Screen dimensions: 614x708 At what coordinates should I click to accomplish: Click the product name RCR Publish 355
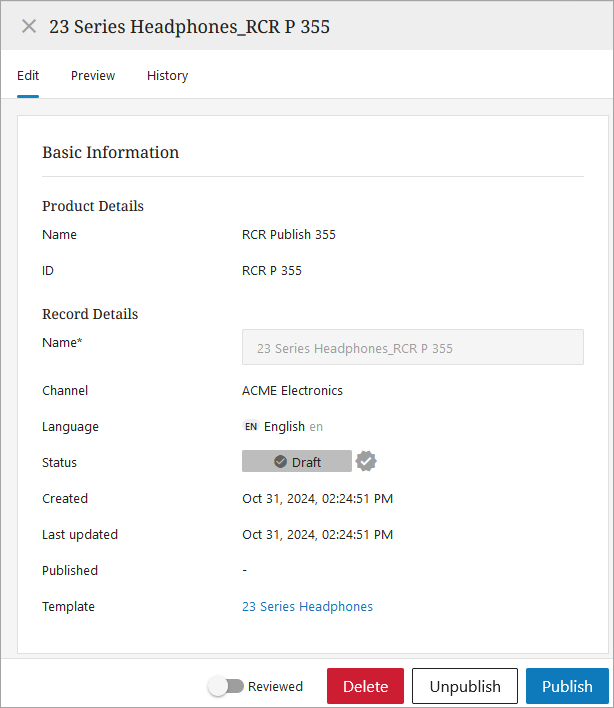[289, 235]
